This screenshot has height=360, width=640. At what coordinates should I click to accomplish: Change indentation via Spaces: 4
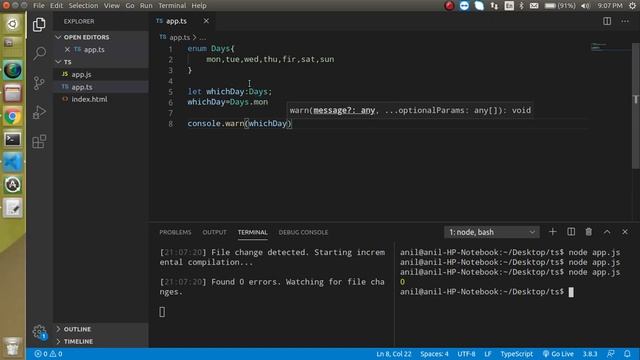pos(434,354)
